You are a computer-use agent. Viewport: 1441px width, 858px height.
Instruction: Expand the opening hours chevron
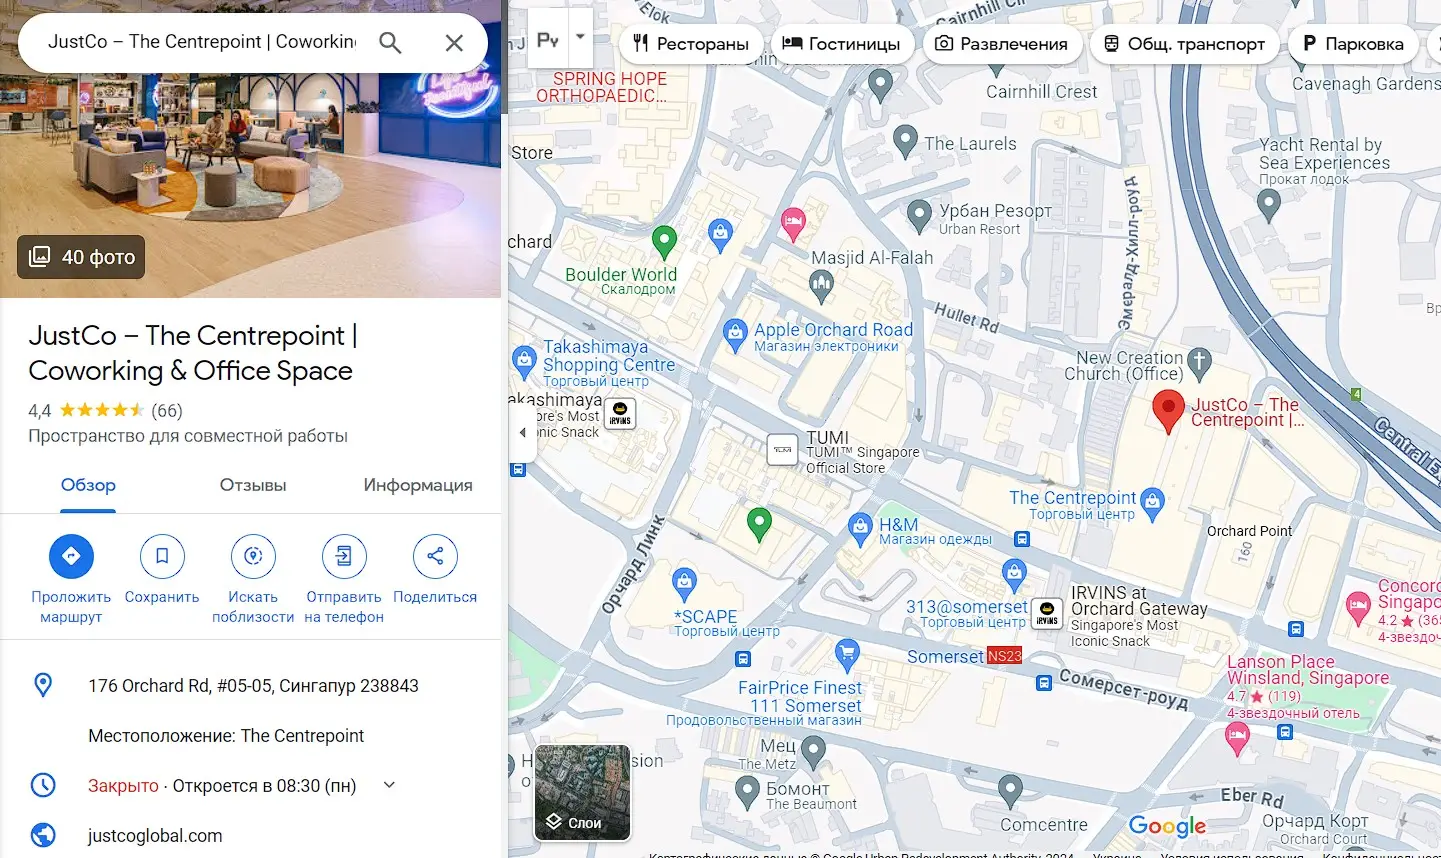(x=390, y=785)
